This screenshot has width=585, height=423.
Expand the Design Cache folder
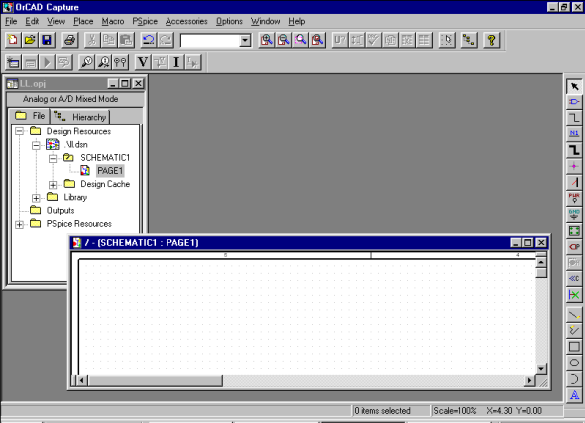pos(53,185)
